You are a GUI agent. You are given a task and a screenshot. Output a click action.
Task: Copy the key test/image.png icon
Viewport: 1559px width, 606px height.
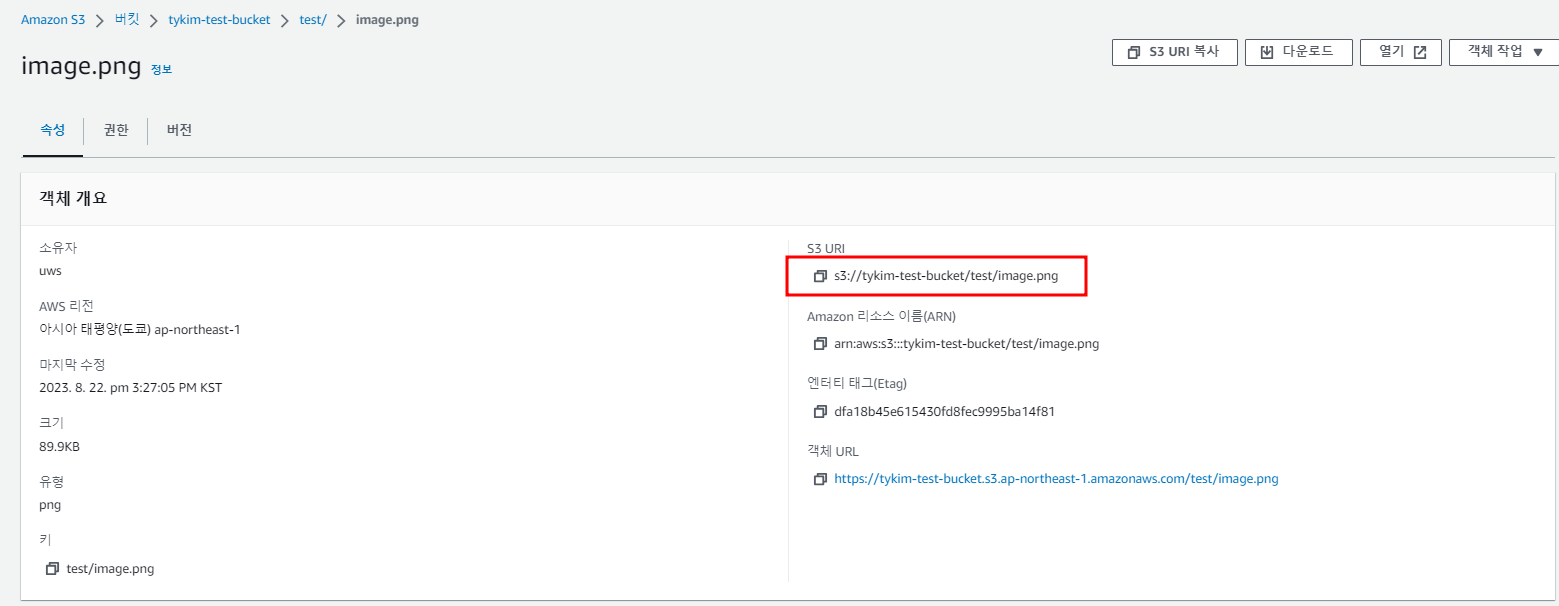(x=52, y=569)
